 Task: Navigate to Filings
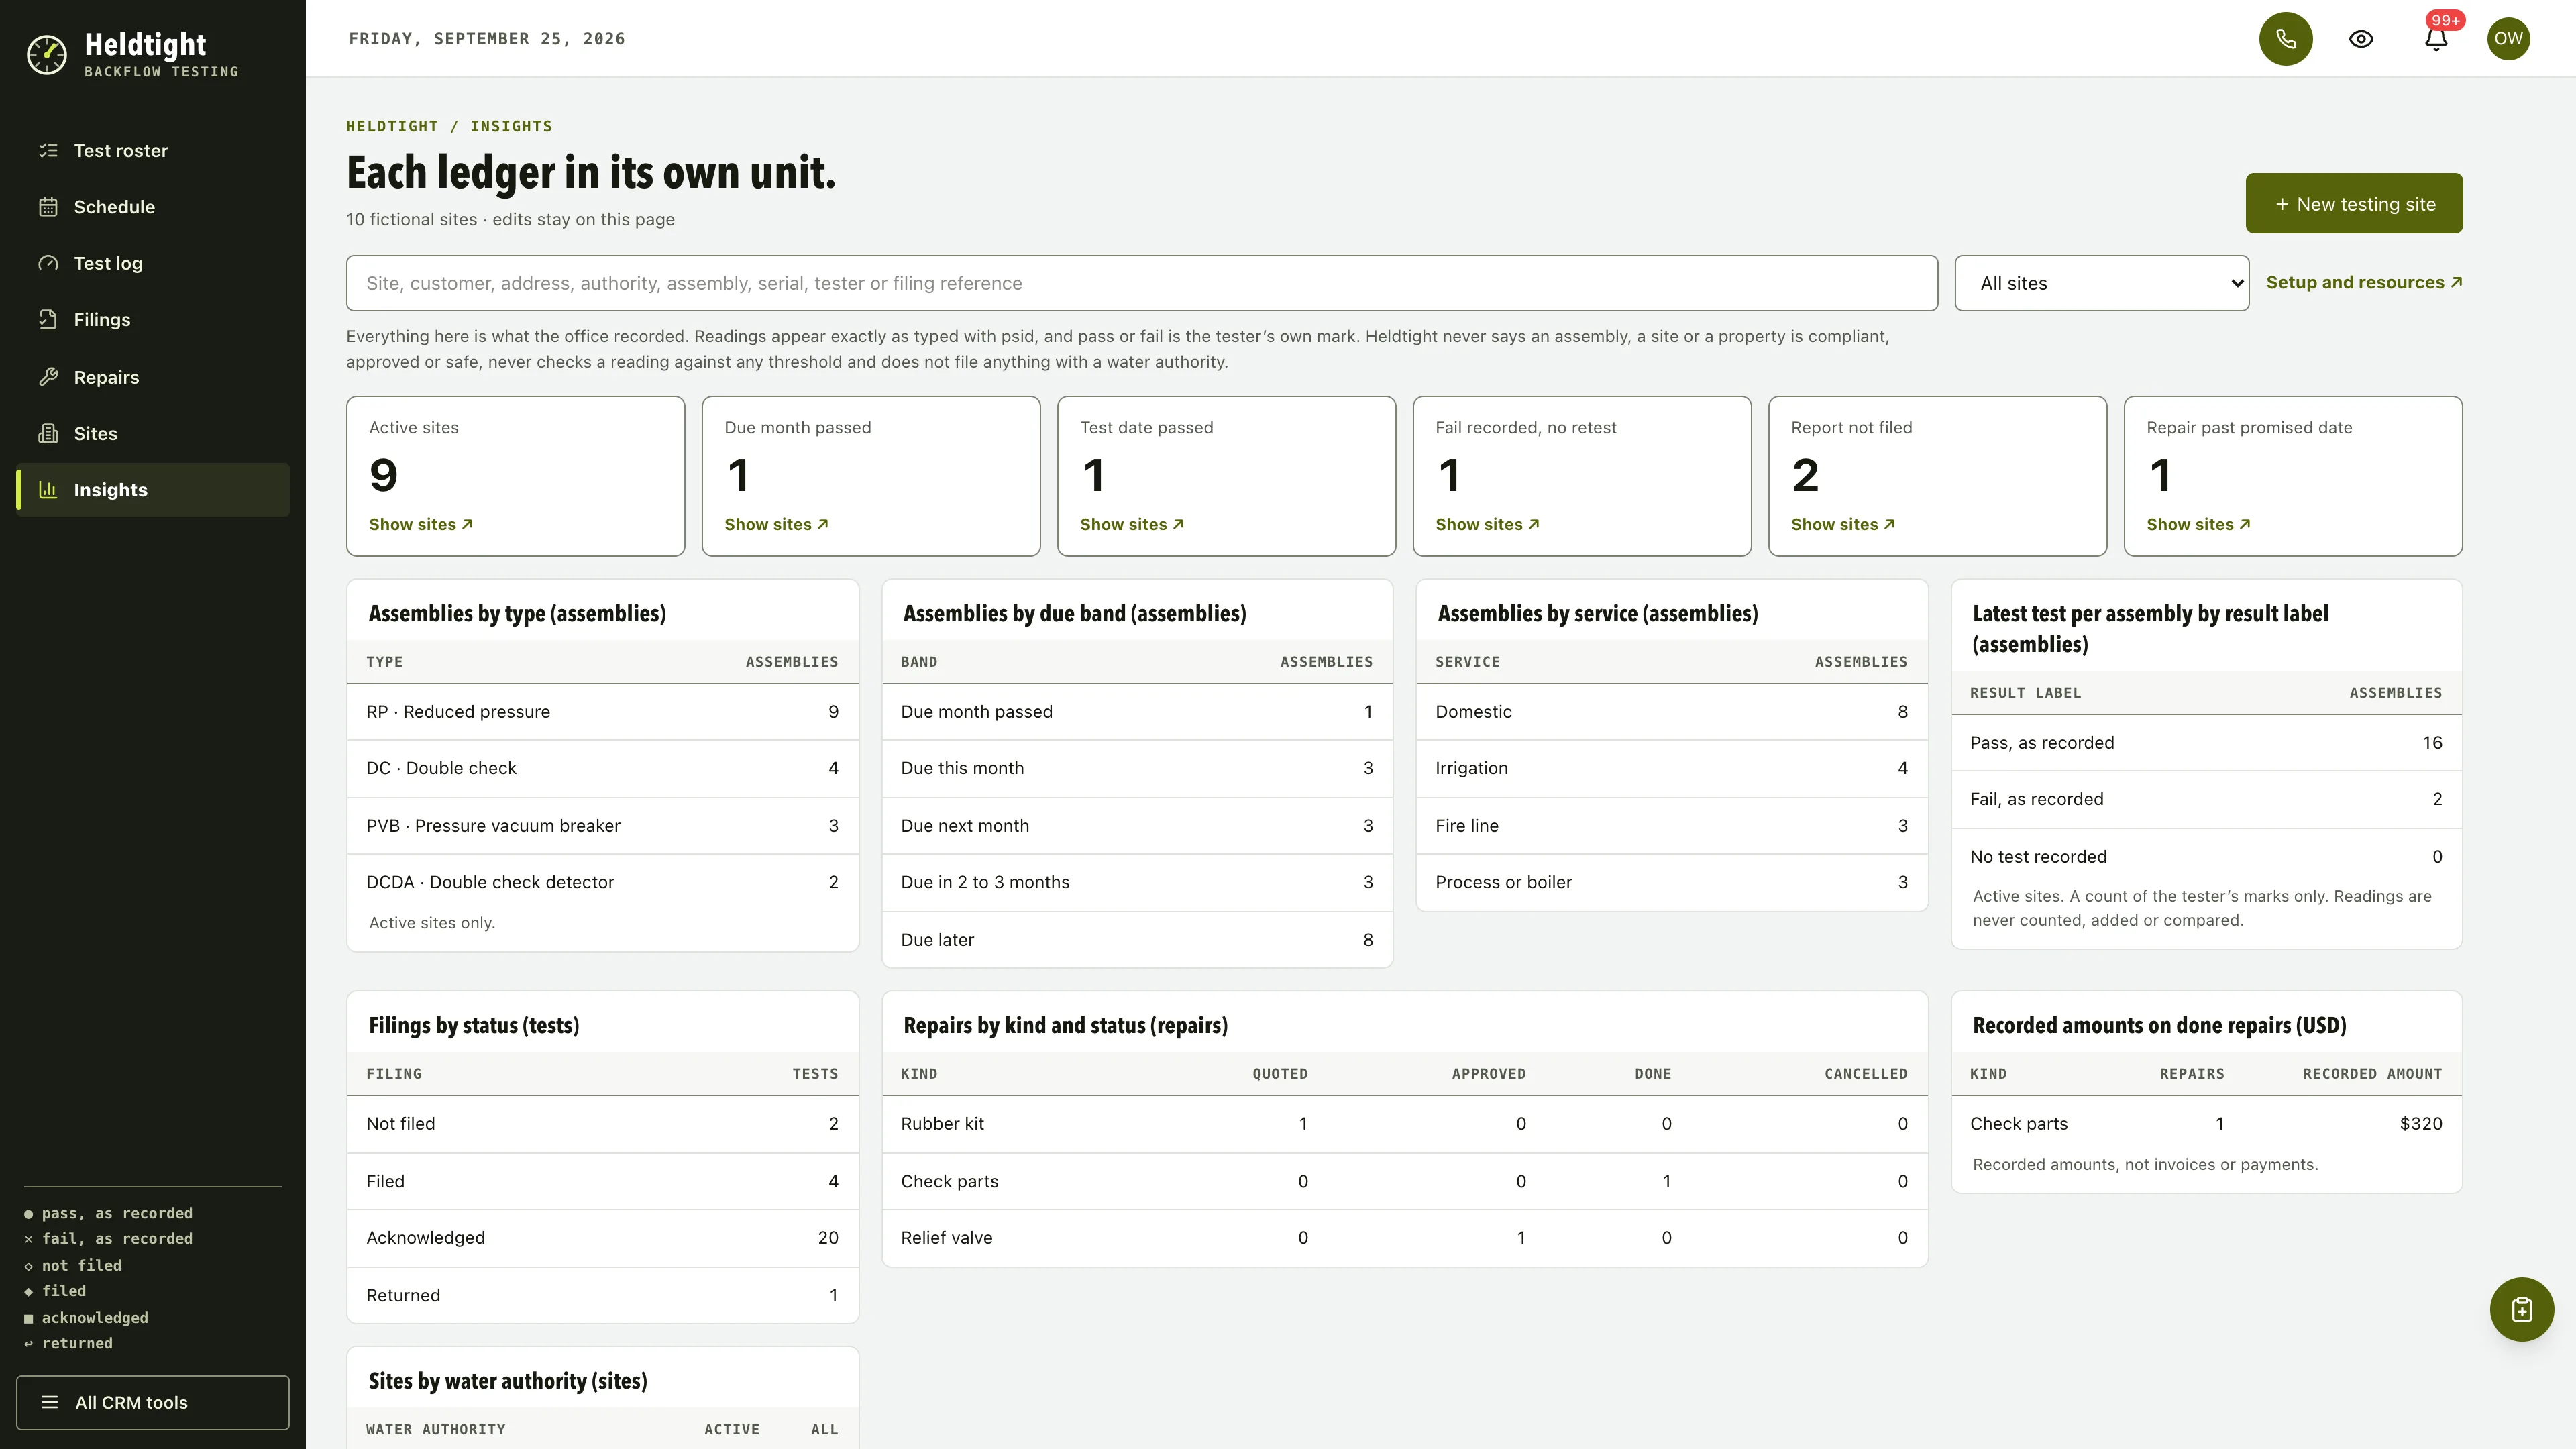coord(153,320)
